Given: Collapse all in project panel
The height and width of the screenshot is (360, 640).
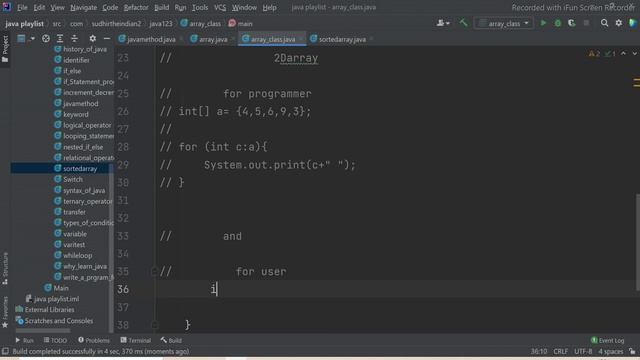Looking at the screenshot, I should [x=74, y=38].
